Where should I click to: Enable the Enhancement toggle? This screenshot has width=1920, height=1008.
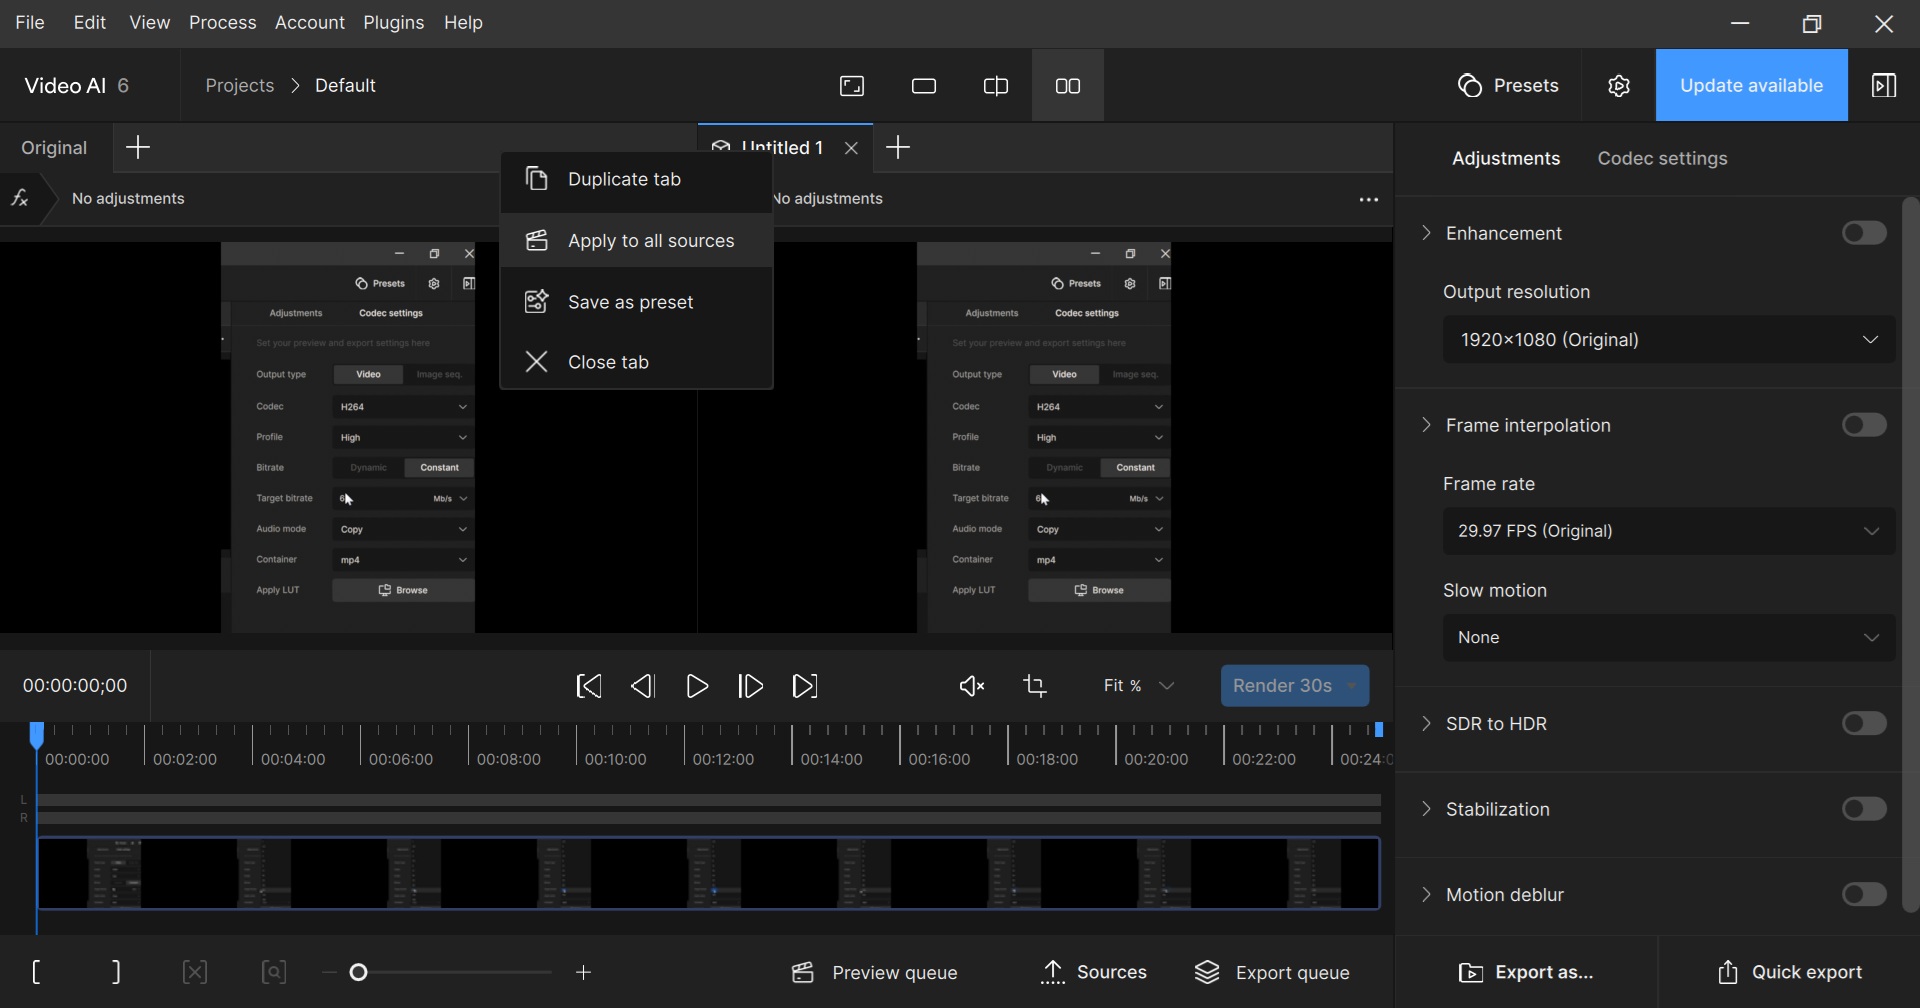point(1864,233)
